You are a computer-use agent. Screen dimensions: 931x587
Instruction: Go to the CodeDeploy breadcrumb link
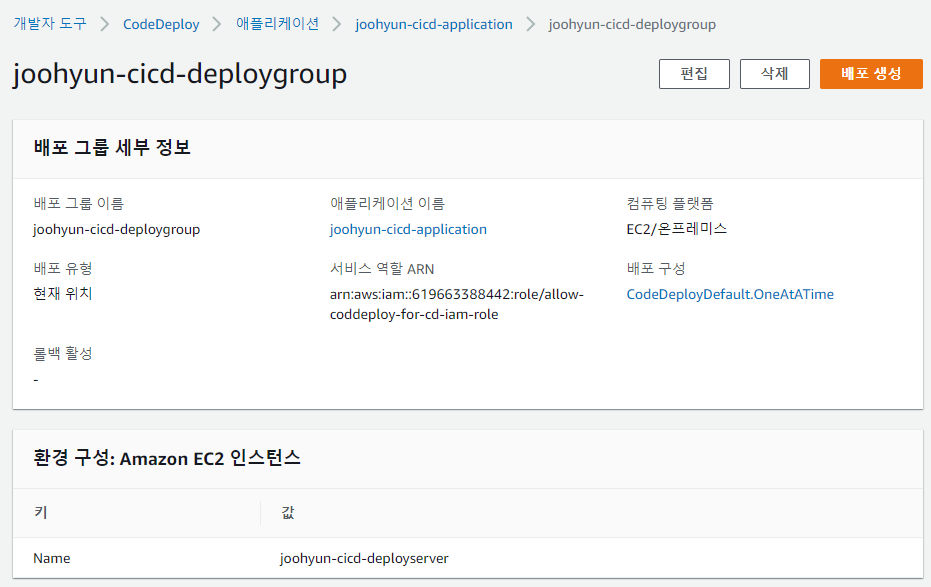click(161, 24)
